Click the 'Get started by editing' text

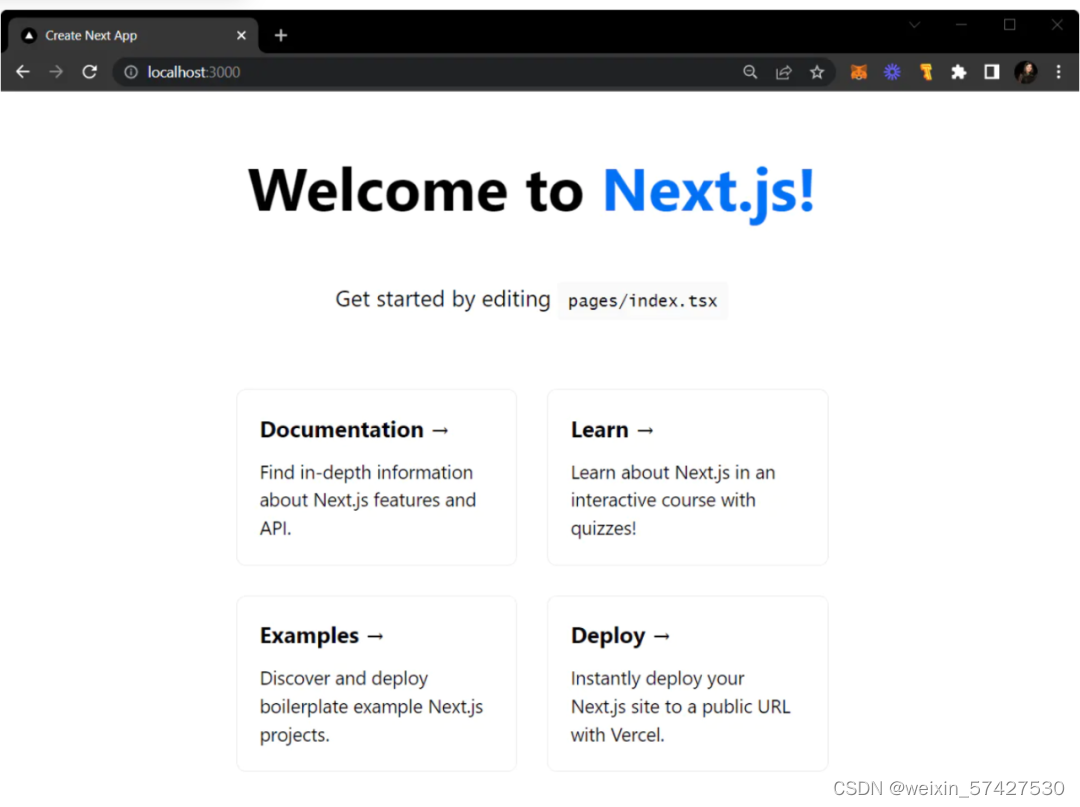click(443, 299)
